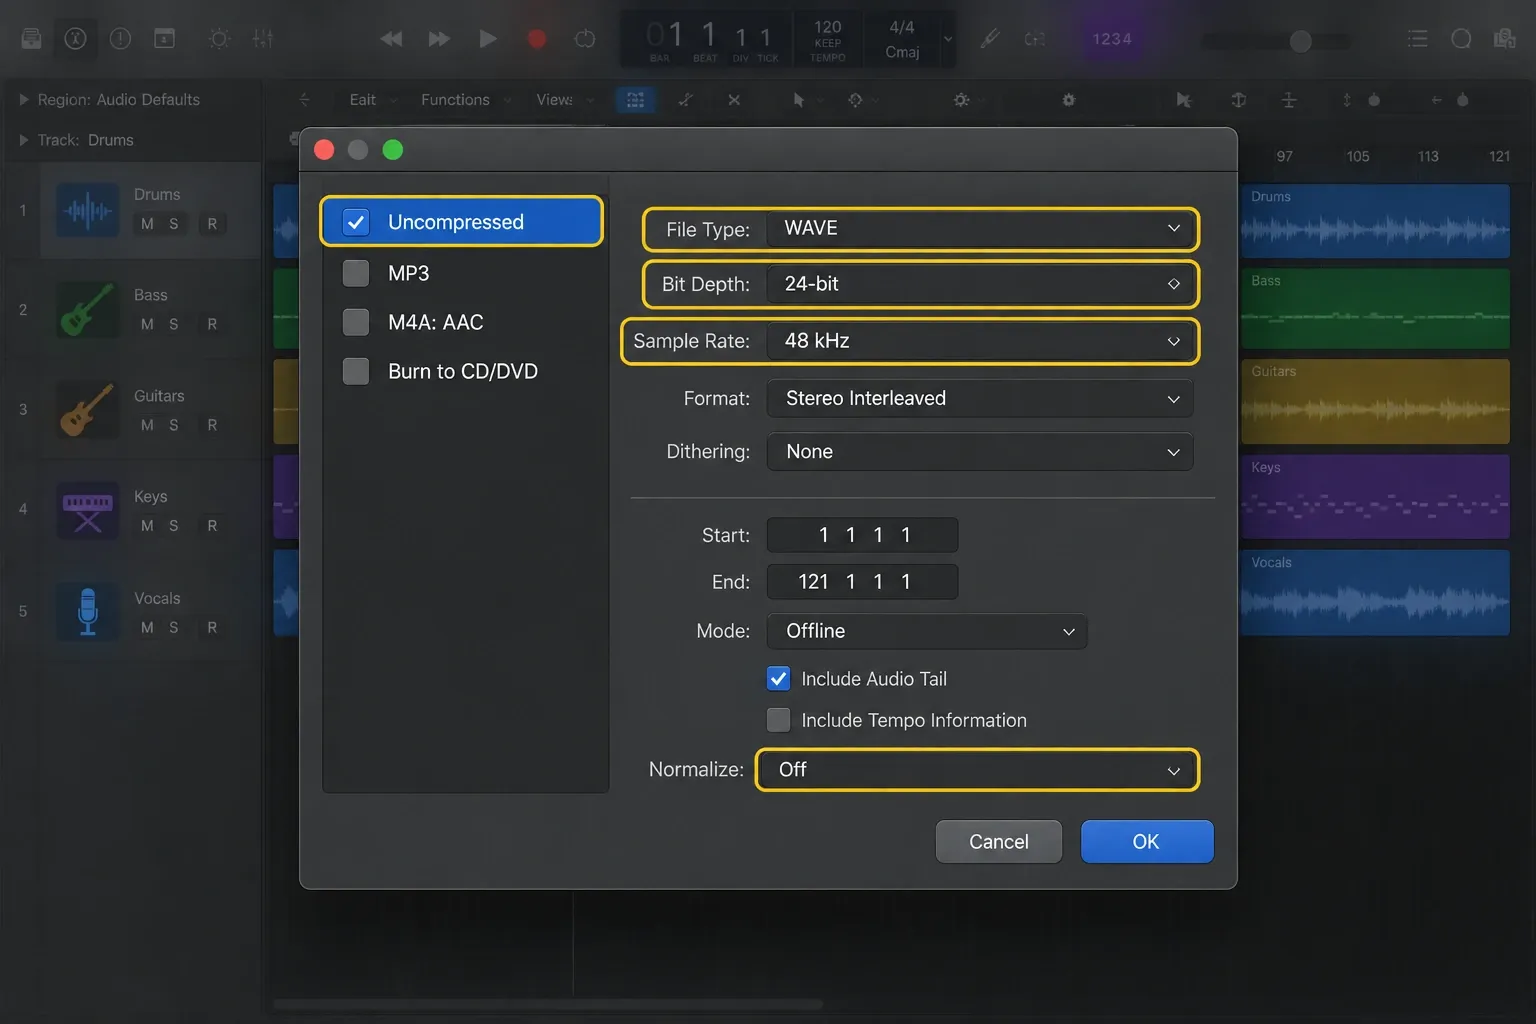The width and height of the screenshot is (1536, 1024).
Task: Click the master volume slider knob
Action: tap(1300, 41)
